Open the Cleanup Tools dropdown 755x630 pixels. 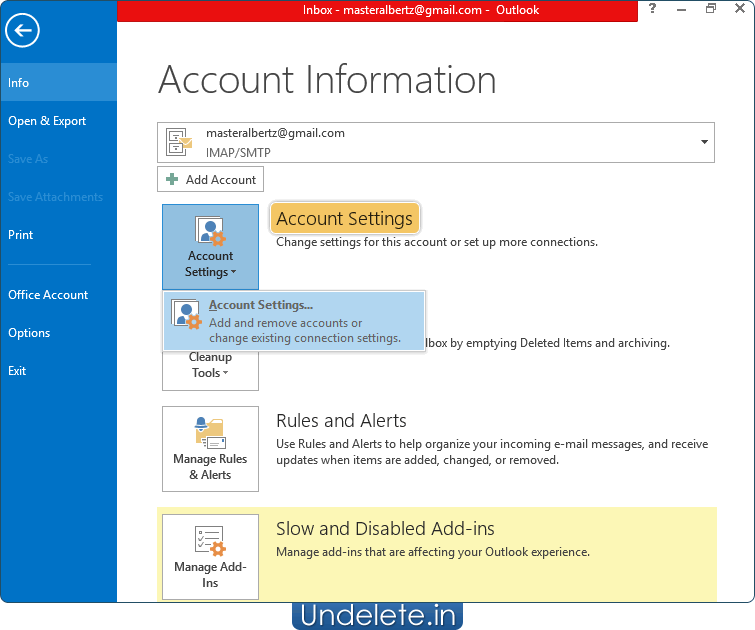click(x=210, y=370)
